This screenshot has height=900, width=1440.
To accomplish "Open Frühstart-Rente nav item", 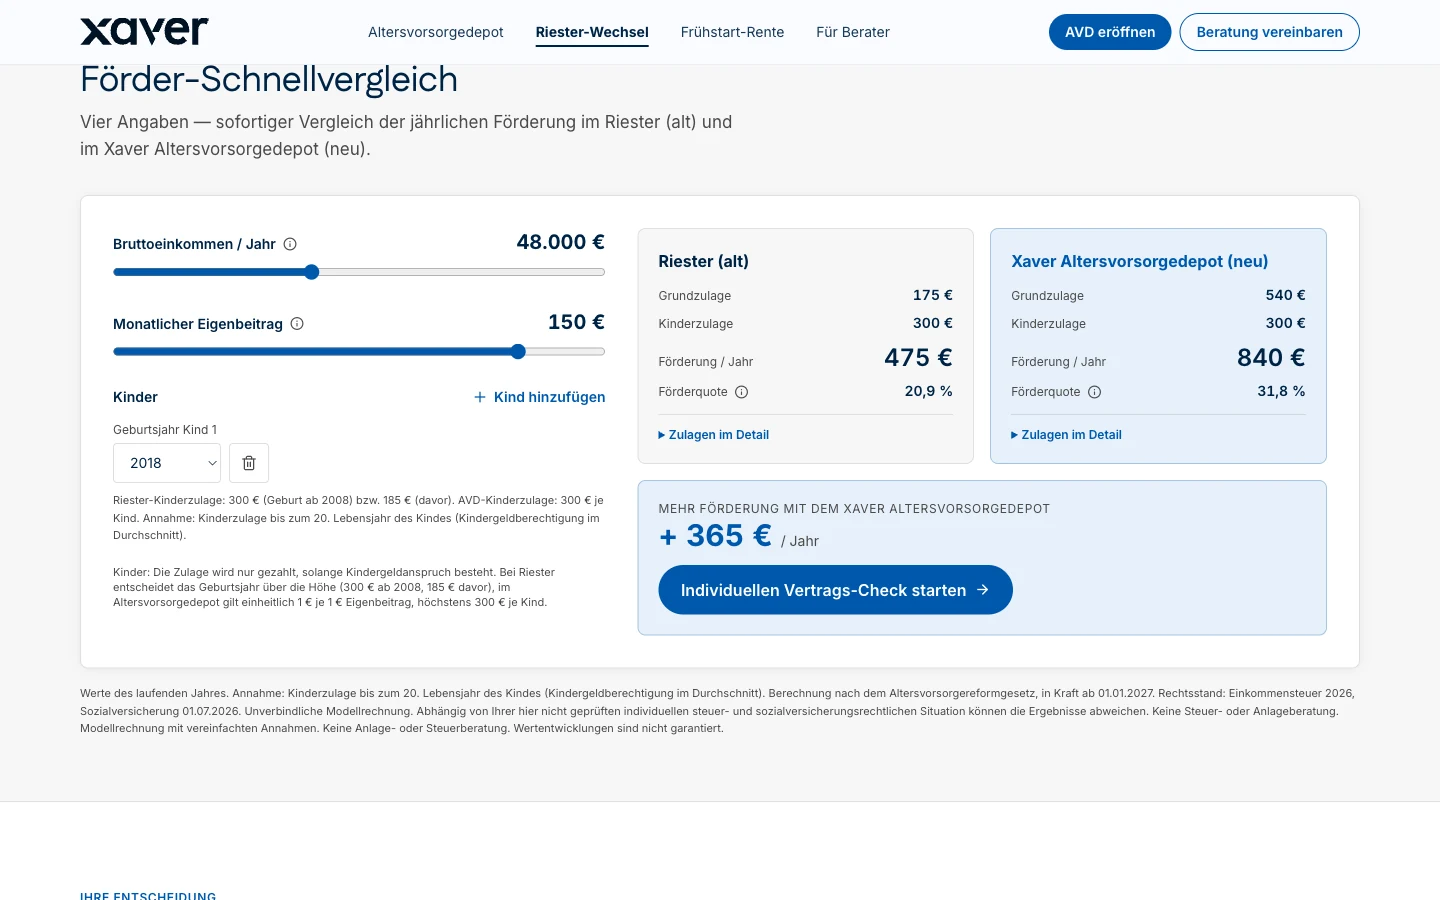I will click(x=732, y=32).
